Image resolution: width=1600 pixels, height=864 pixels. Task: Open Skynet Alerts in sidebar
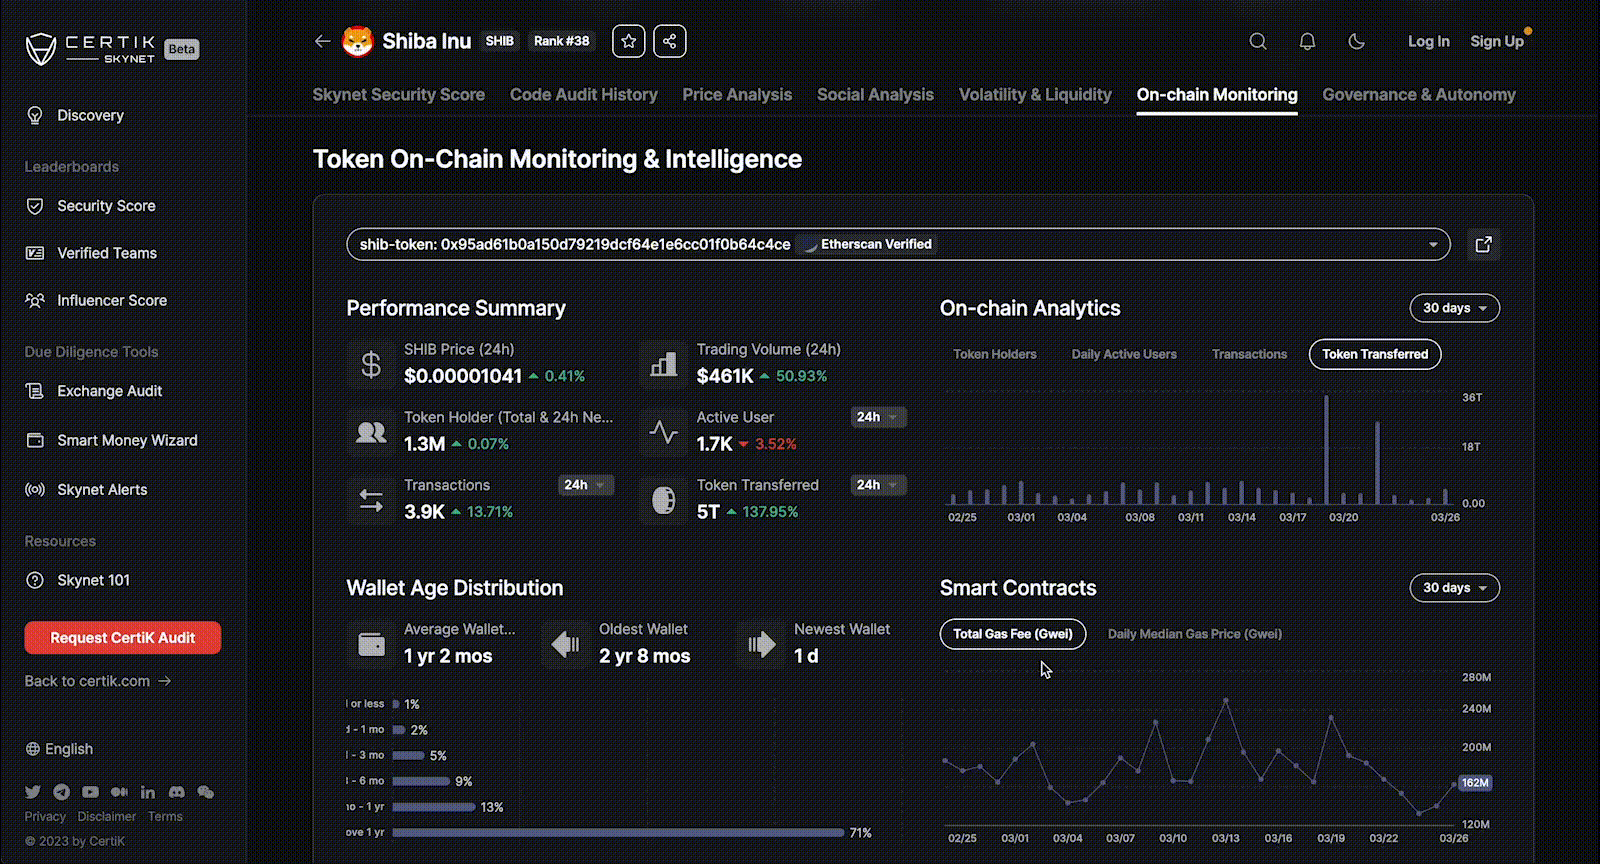pyautogui.click(x=86, y=489)
